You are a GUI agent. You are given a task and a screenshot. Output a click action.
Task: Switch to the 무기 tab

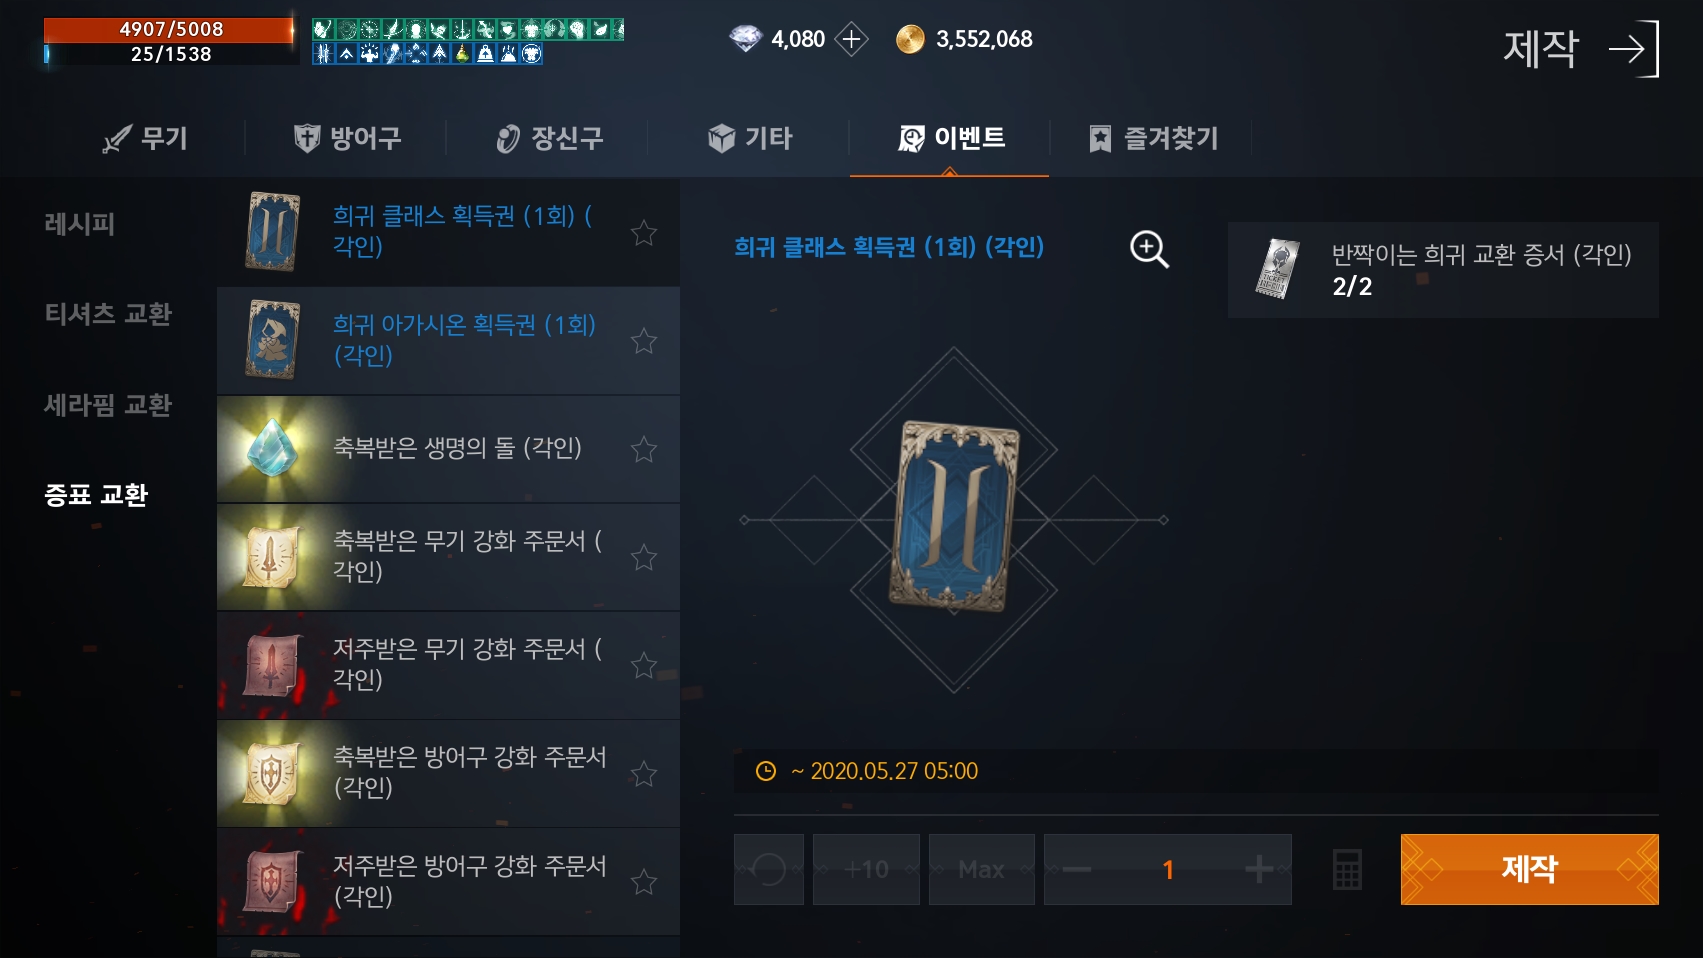pyautogui.click(x=146, y=138)
